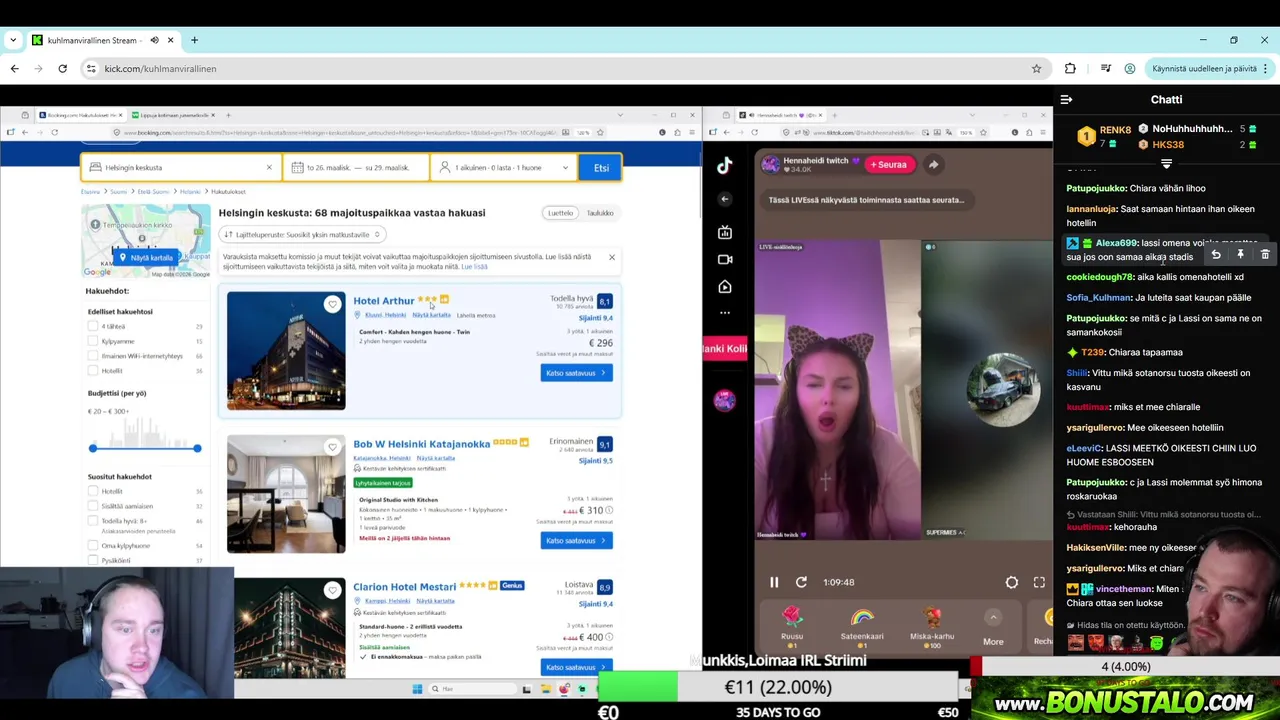This screenshot has height=720, width=1280.
Task: Check Todella hyvä: 8+ filter
Action: (x=93, y=521)
